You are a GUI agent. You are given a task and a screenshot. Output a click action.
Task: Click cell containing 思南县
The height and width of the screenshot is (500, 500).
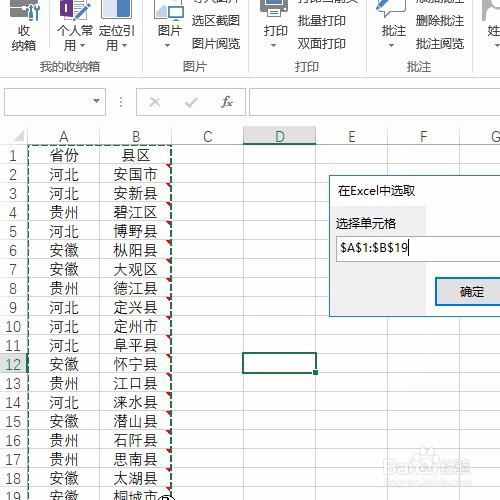pyautogui.click(x=136, y=459)
